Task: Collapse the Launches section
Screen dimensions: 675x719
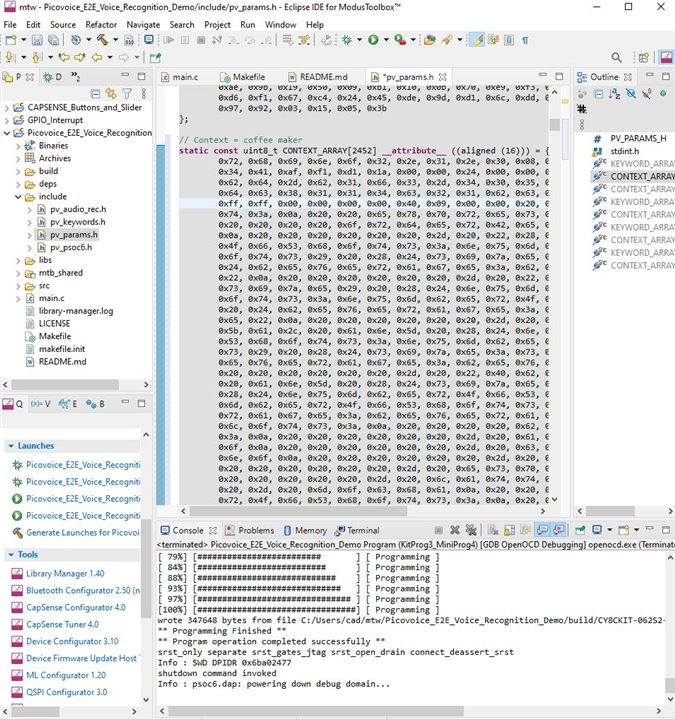Action: tap(9, 446)
